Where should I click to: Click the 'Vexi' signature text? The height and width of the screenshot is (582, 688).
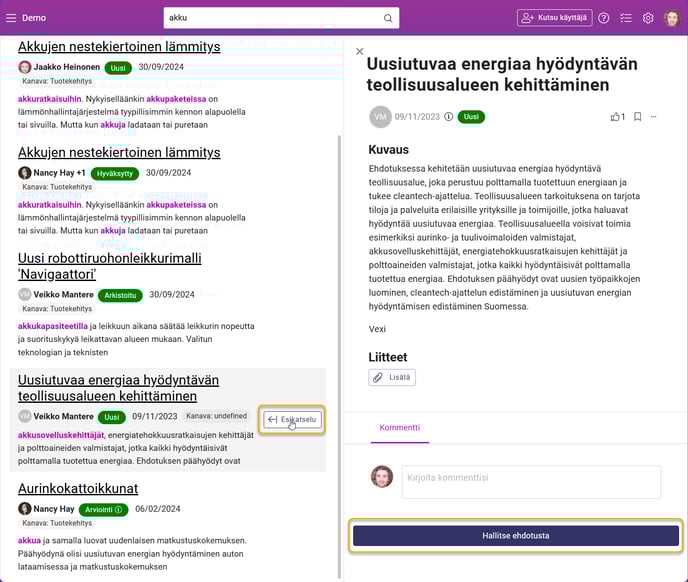(x=377, y=329)
